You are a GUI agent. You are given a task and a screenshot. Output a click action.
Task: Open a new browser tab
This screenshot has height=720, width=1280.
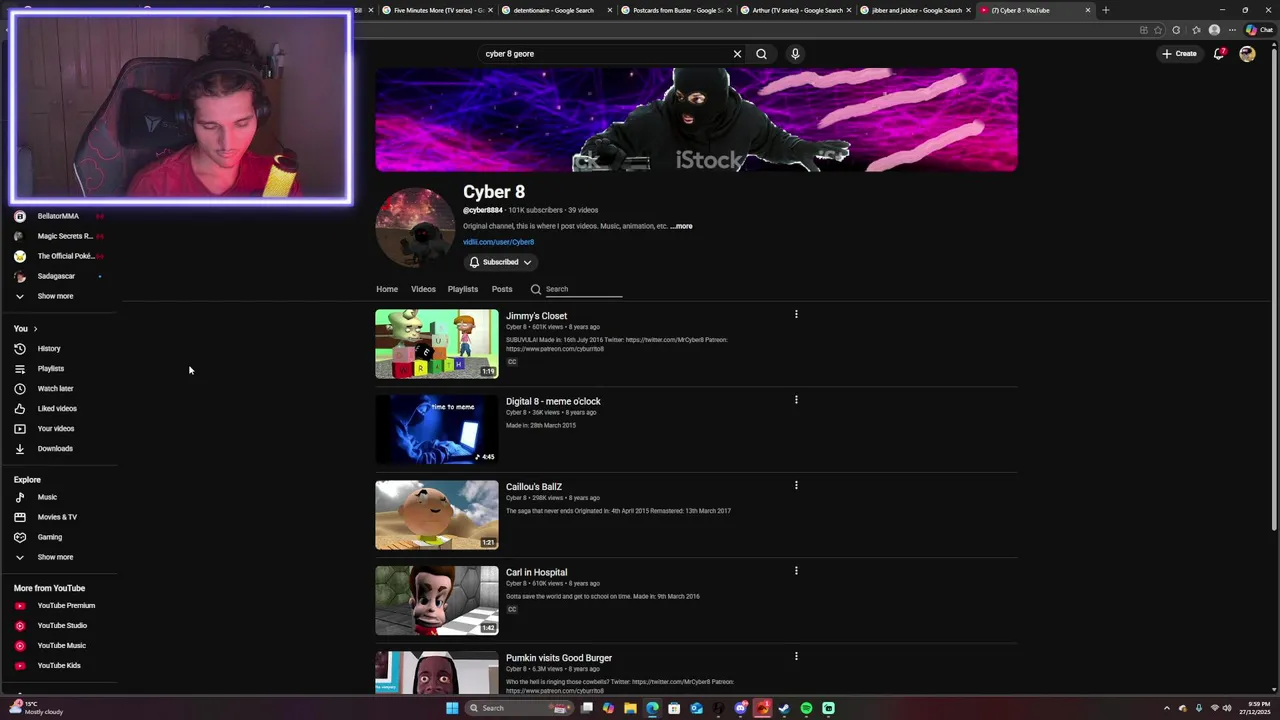[1105, 10]
